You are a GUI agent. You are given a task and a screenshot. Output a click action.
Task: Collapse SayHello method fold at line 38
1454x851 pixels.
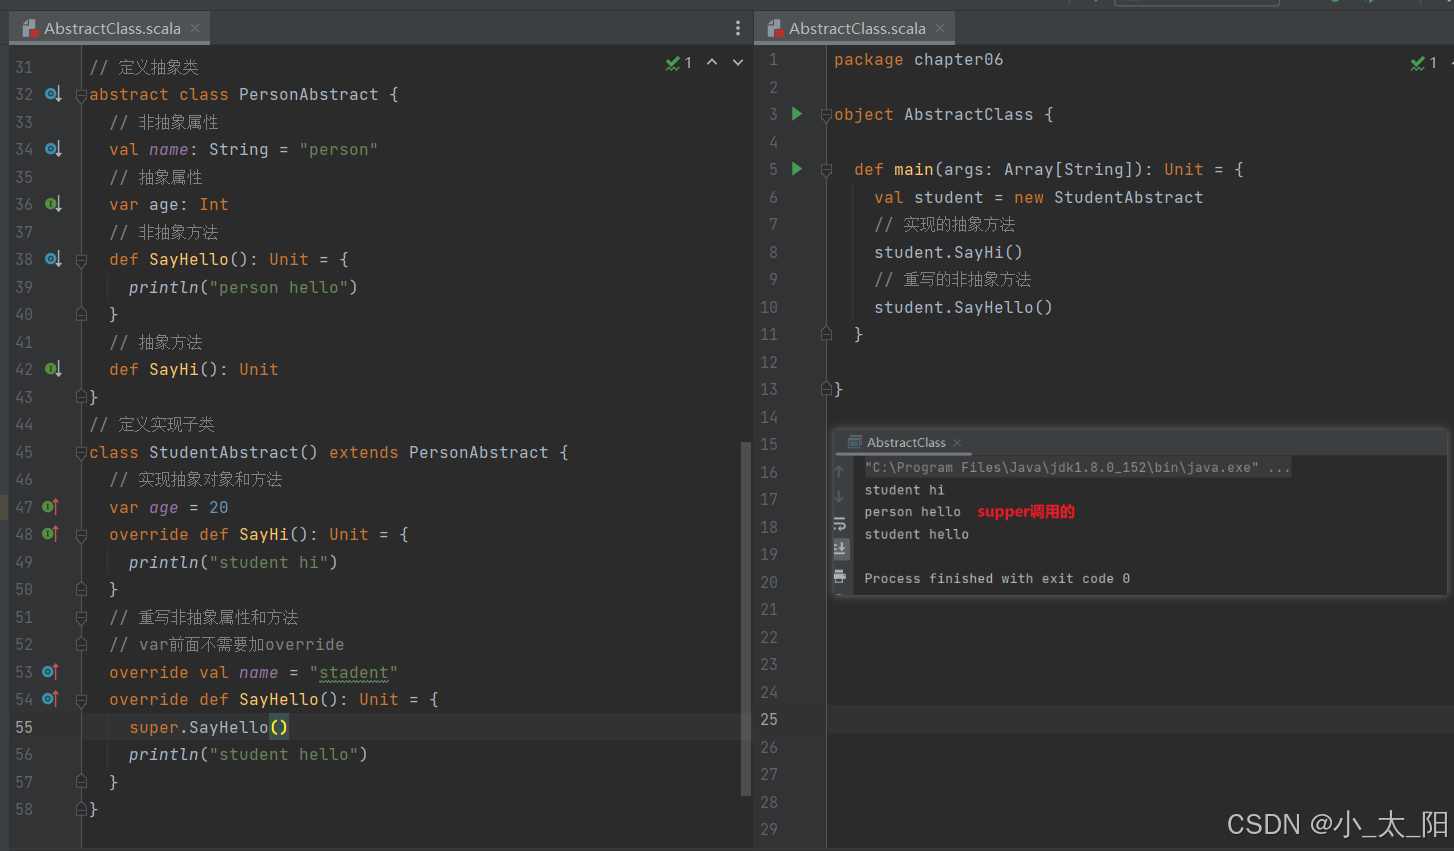pos(81,260)
